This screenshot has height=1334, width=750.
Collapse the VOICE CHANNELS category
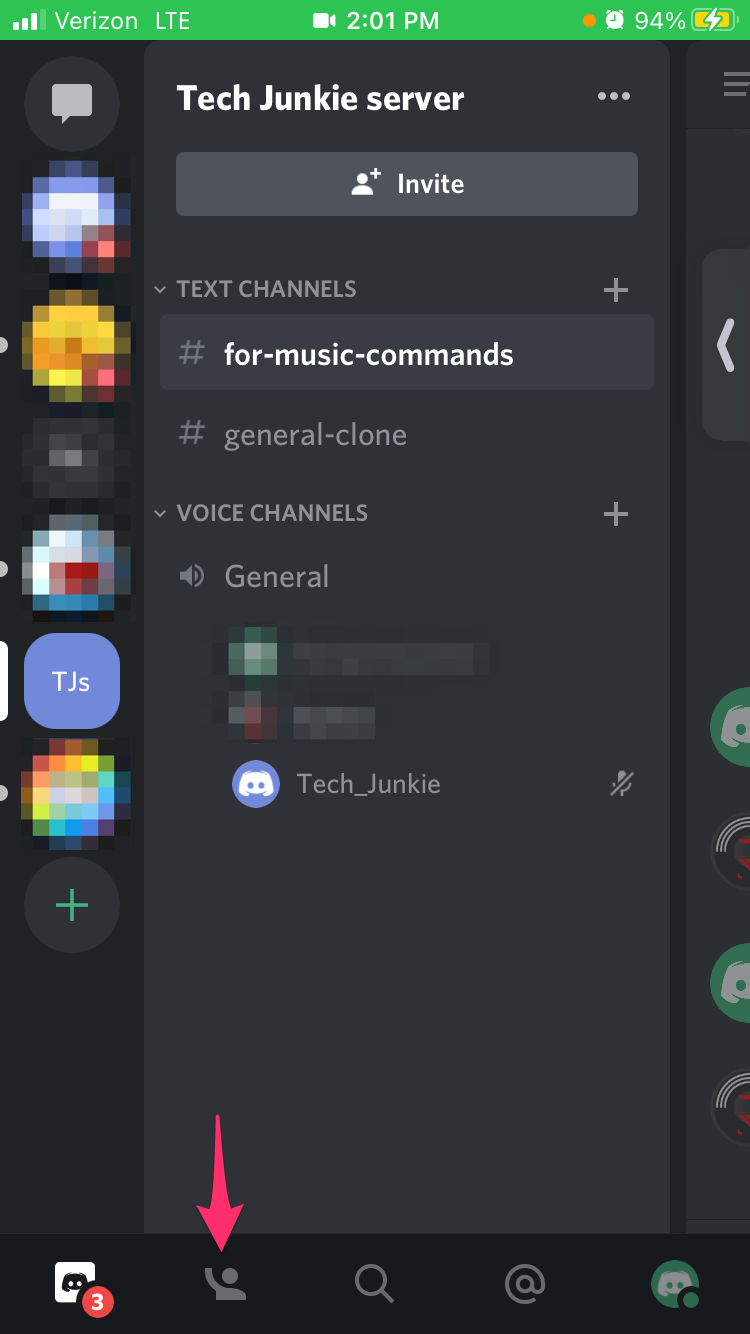[262, 513]
